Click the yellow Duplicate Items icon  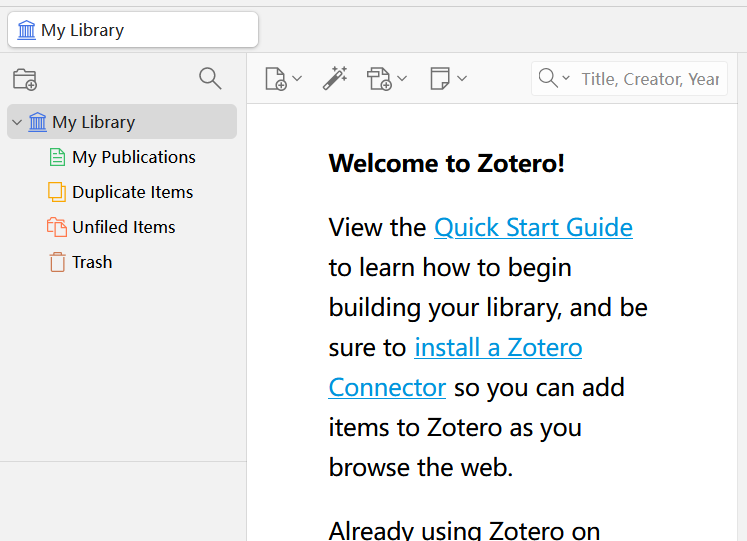pyautogui.click(x=57, y=192)
